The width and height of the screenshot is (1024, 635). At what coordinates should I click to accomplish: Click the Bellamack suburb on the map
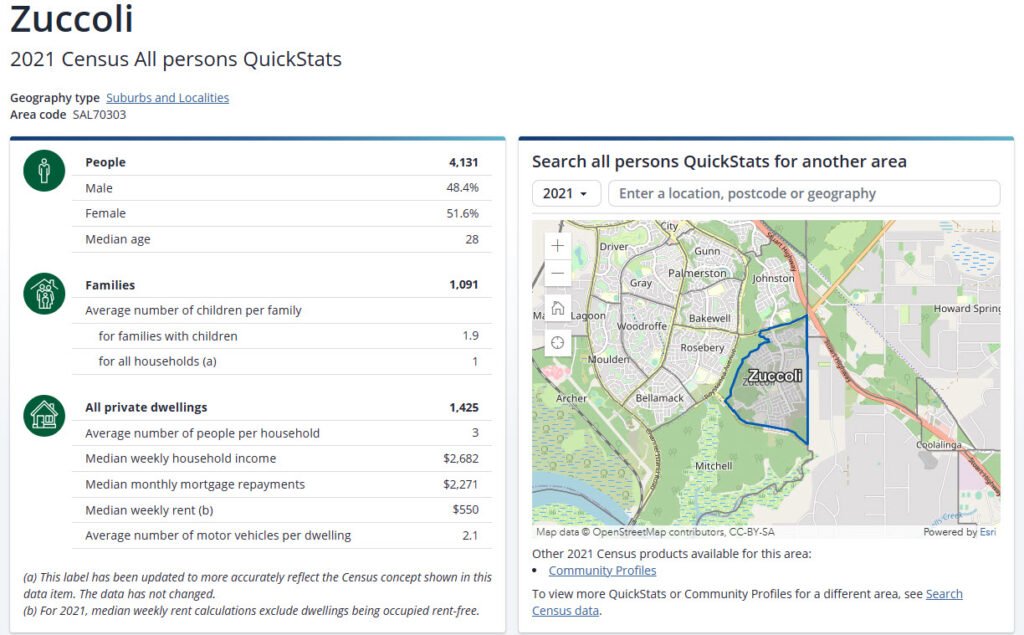659,398
